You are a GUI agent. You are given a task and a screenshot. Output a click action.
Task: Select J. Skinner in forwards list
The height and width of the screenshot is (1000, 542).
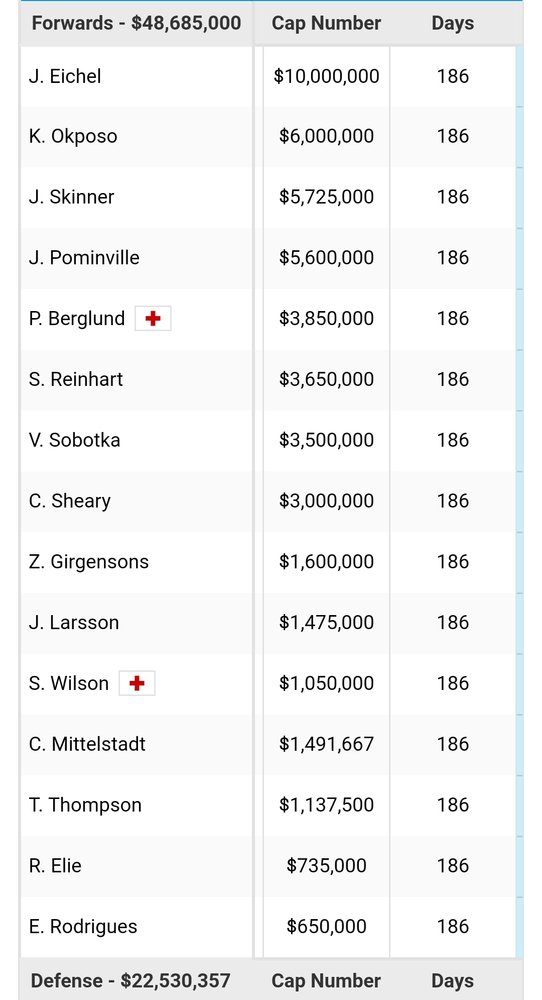71,197
